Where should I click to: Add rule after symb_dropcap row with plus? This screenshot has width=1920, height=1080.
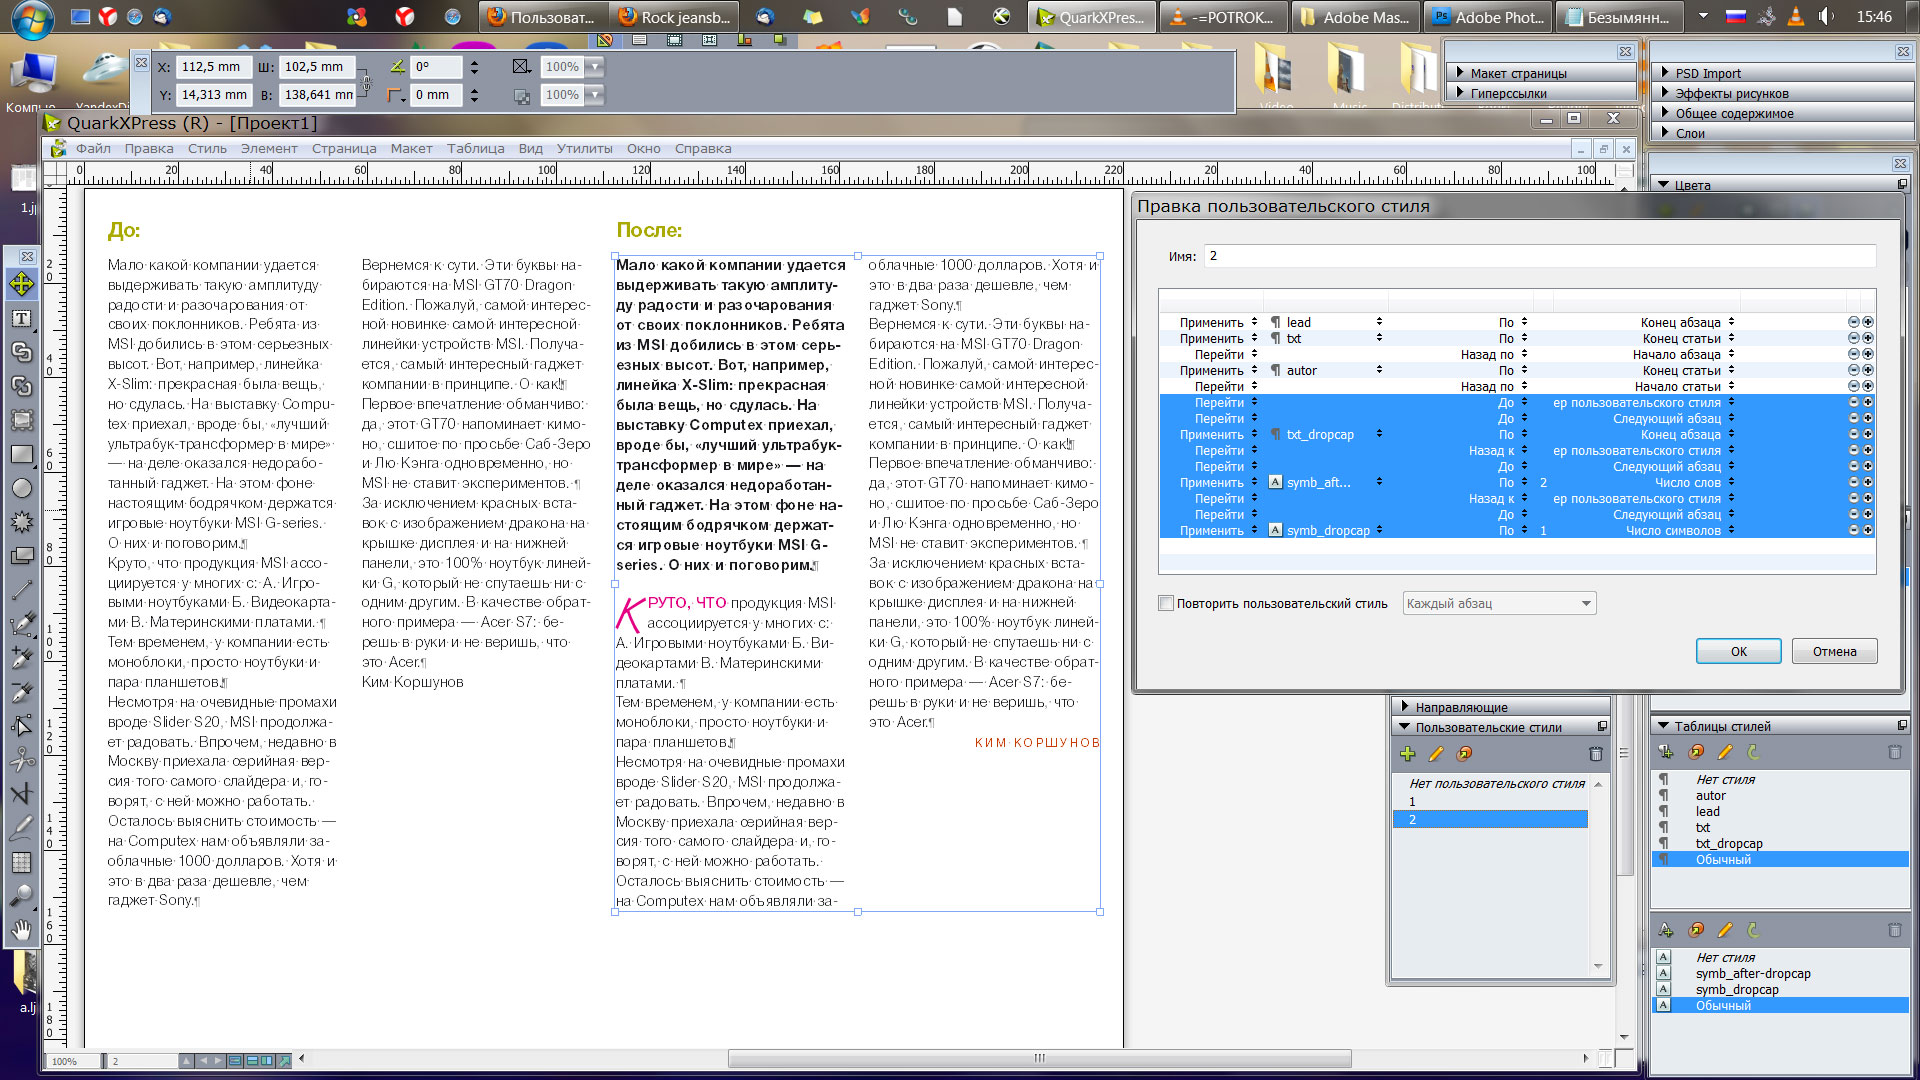coord(1868,530)
